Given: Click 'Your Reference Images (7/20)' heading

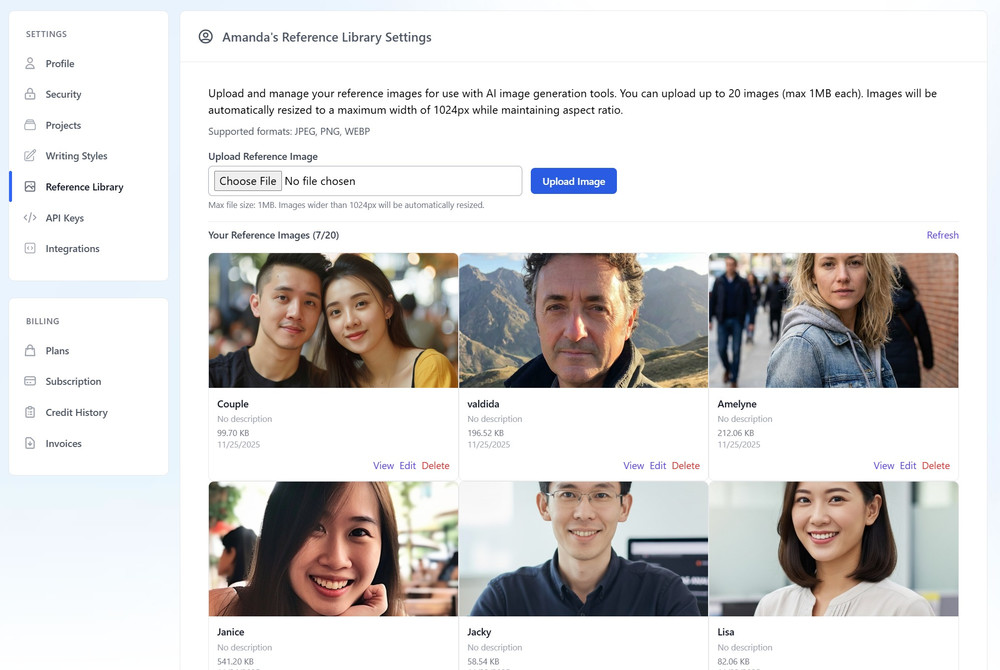Looking at the screenshot, I should point(274,235).
